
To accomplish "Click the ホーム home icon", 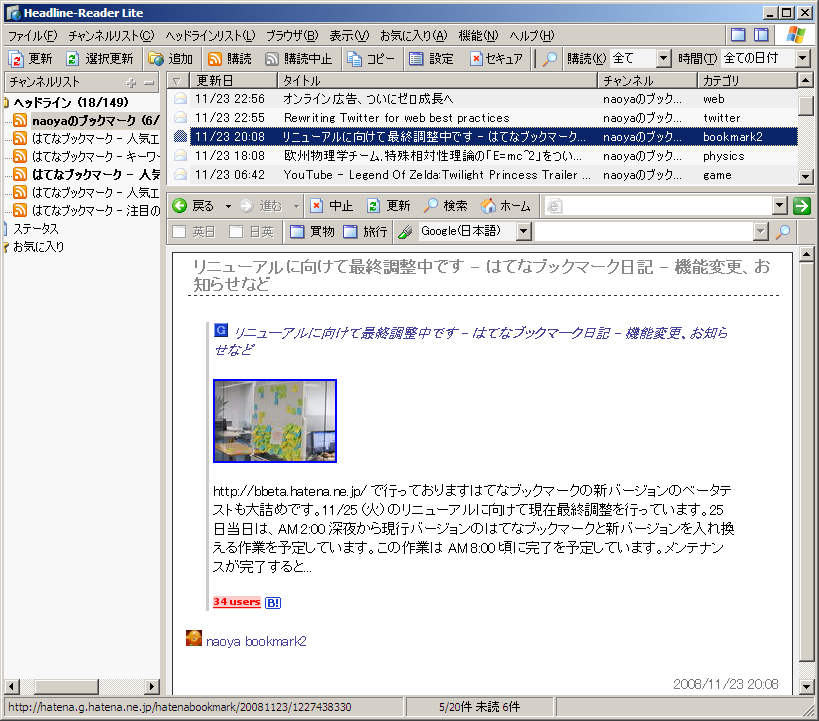I will coord(488,206).
